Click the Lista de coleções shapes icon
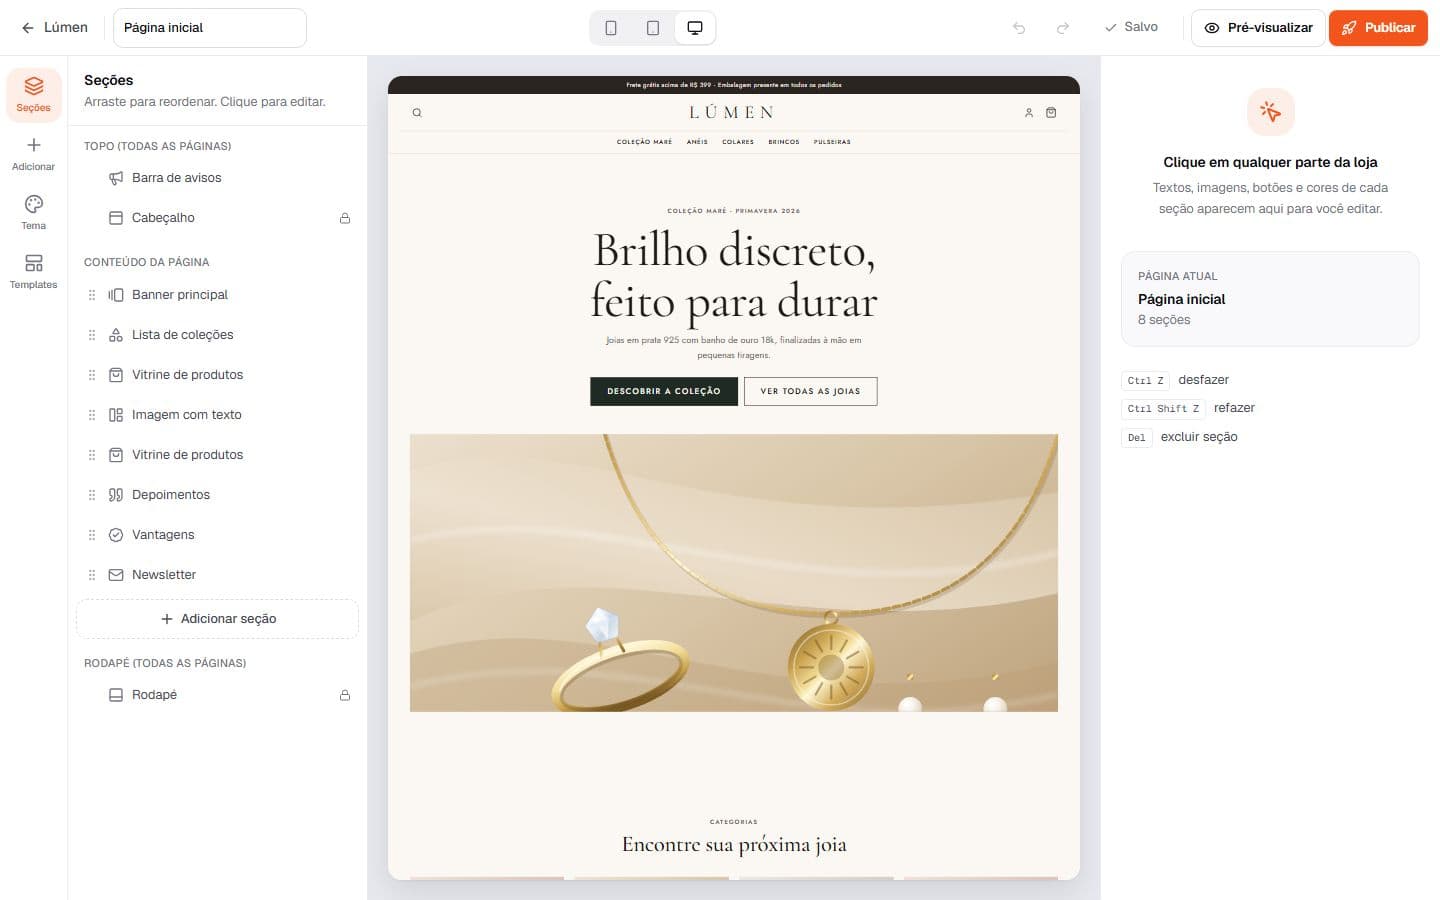1440x900 pixels. (x=116, y=335)
